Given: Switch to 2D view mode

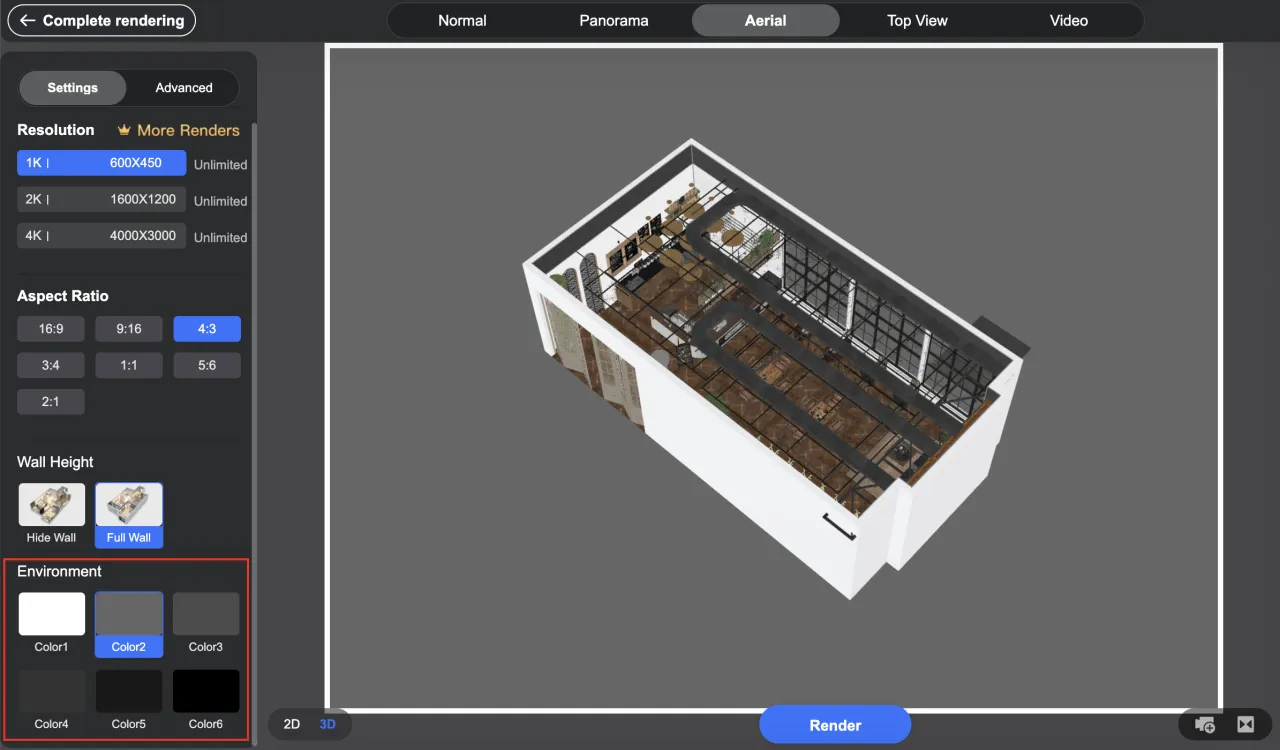Looking at the screenshot, I should click(x=291, y=724).
